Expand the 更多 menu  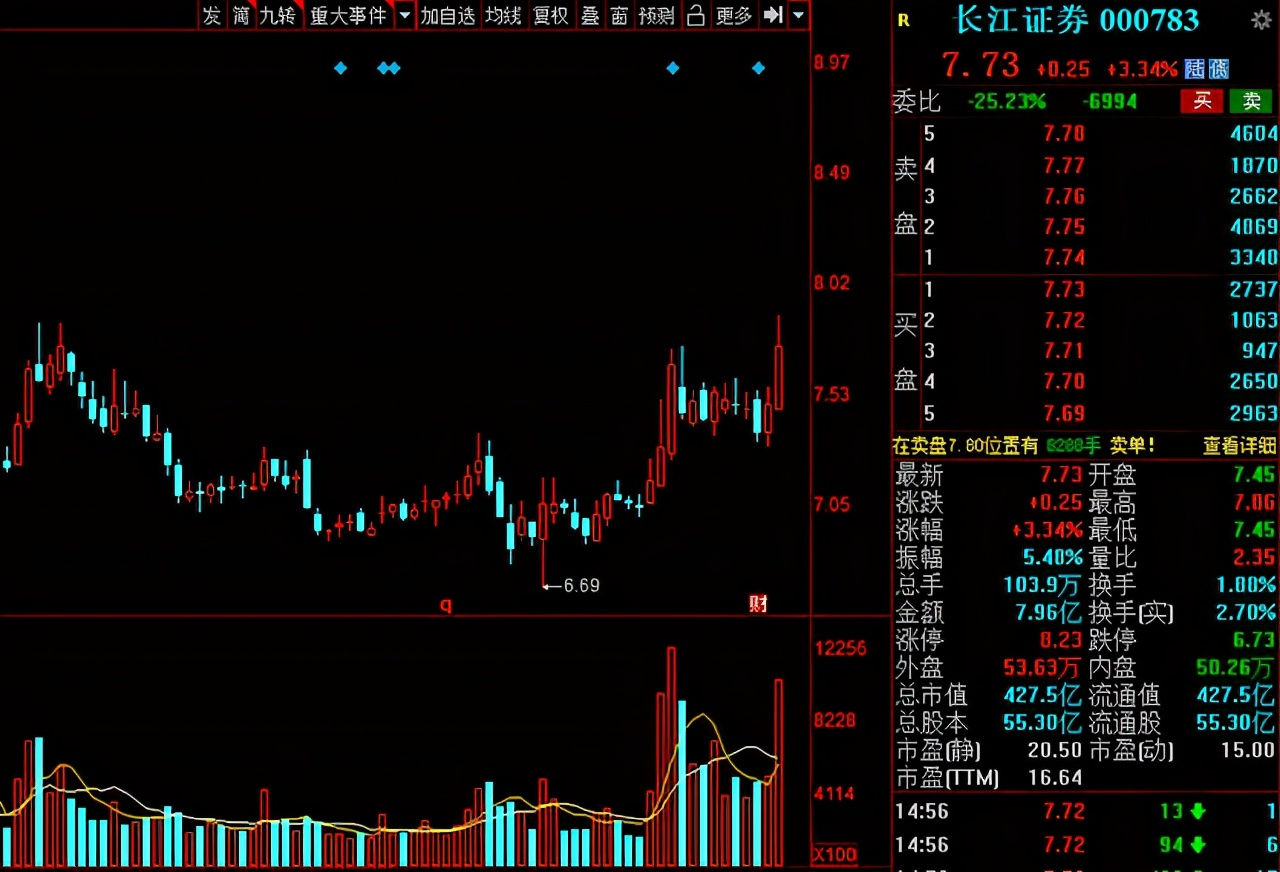[x=734, y=17]
